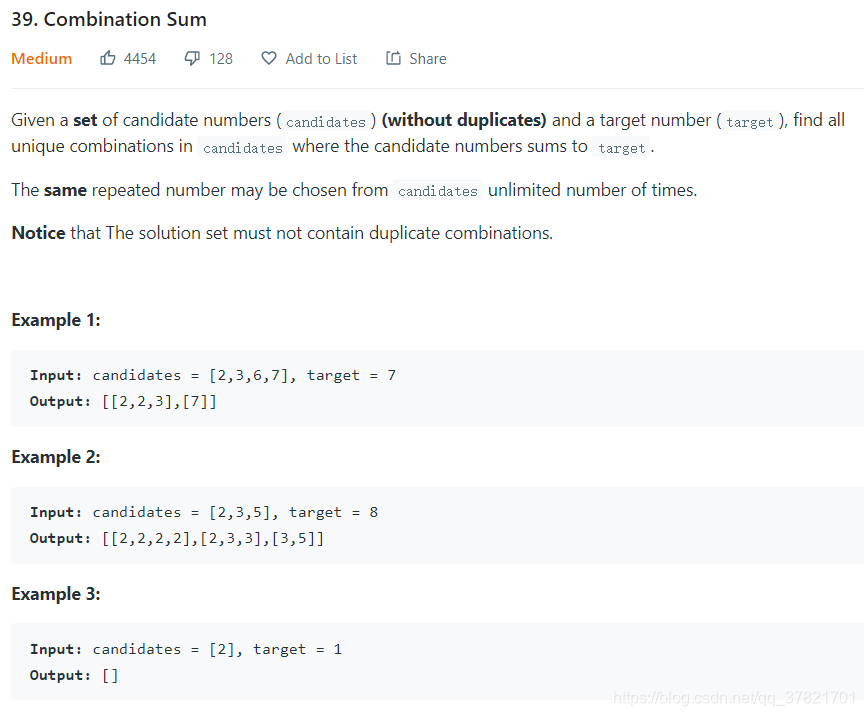864x716 pixels.
Task: Click the Share label
Action: 428,58
